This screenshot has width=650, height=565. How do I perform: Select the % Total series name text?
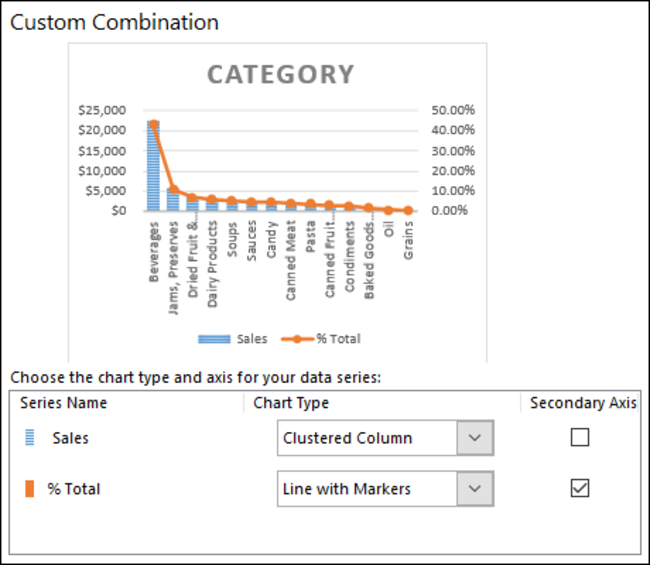[x=74, y=489]
